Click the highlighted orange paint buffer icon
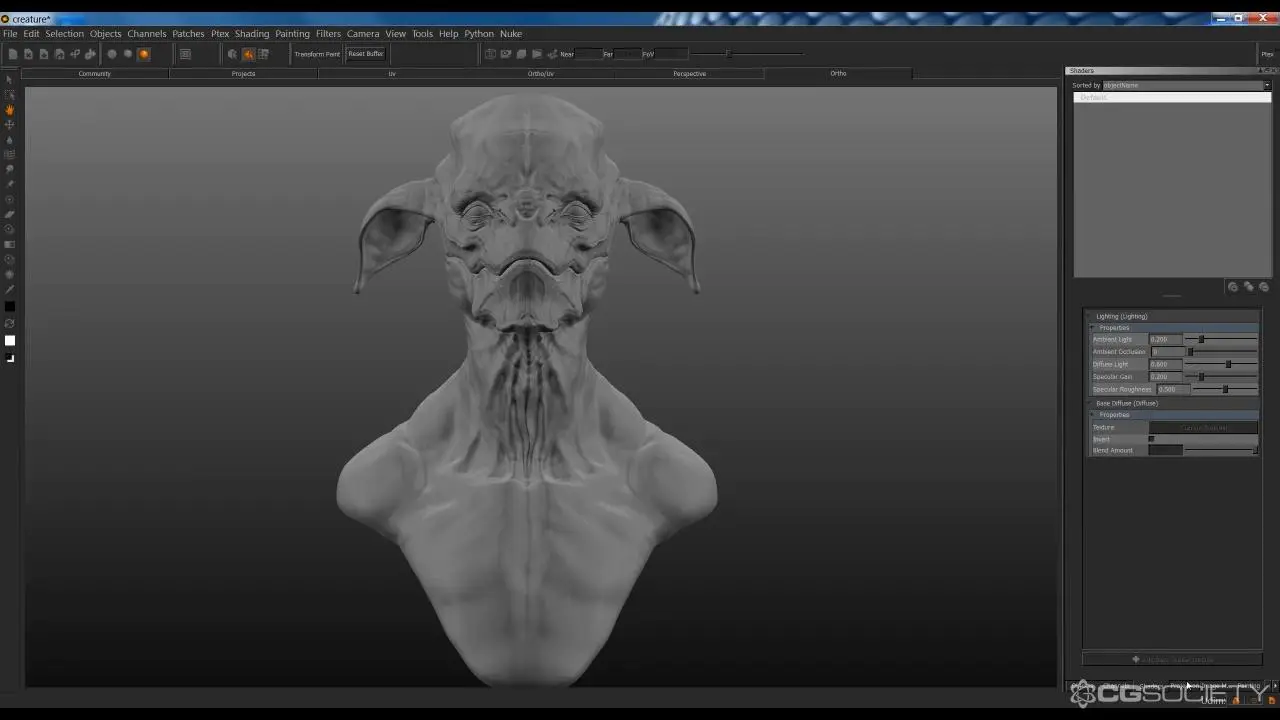1280x720 pixels. [x=248, y=54]
